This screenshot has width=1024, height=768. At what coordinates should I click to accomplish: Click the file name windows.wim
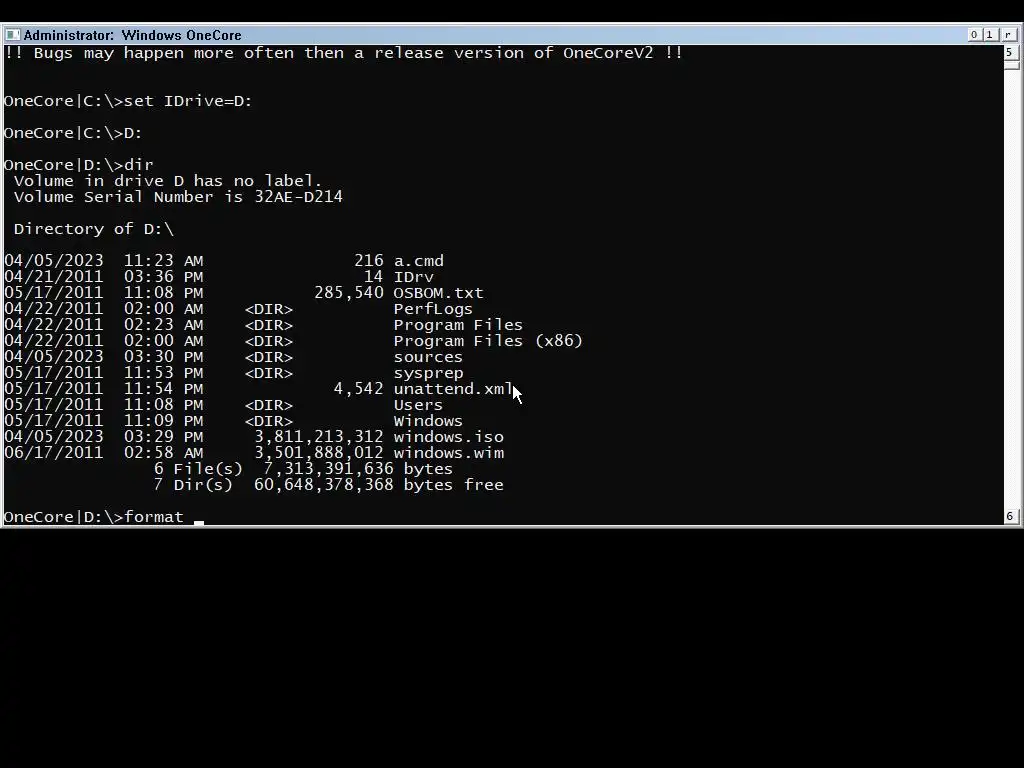point(449,453)
